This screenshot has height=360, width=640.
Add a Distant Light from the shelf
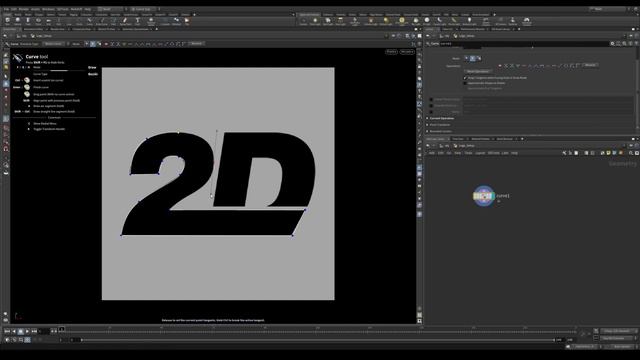pos(386,21)
